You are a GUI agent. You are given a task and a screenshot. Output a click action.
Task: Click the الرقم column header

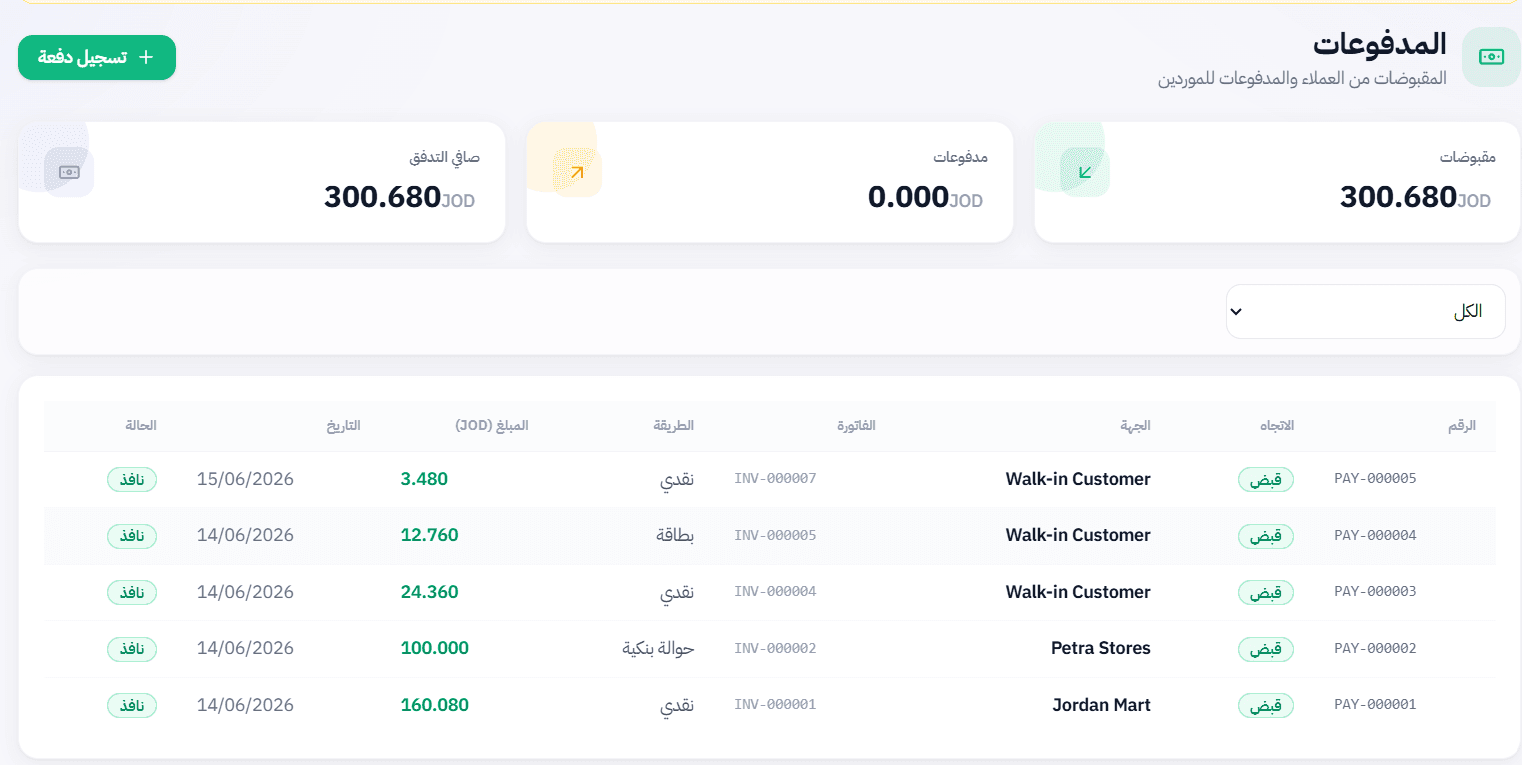[1462, 425]
